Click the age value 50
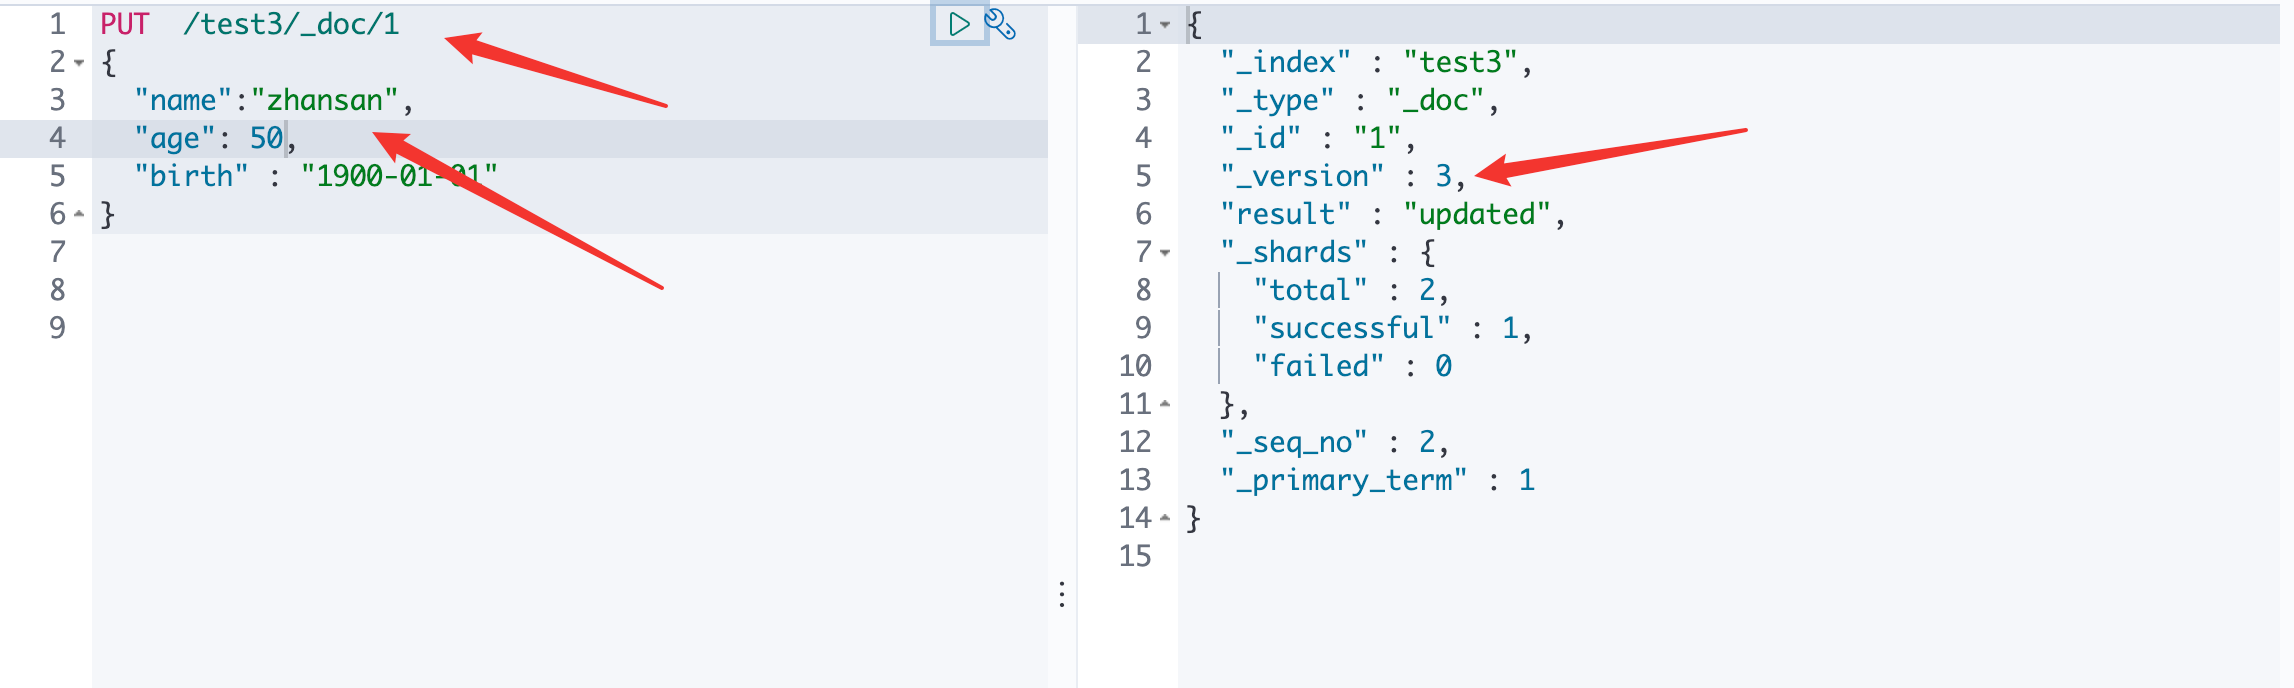Viewport: 2294px width, 688px height. (x=266, y=138)
